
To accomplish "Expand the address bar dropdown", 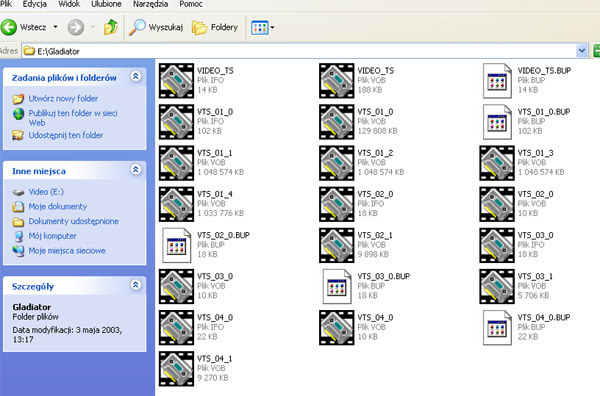I will tap(582, 51).
